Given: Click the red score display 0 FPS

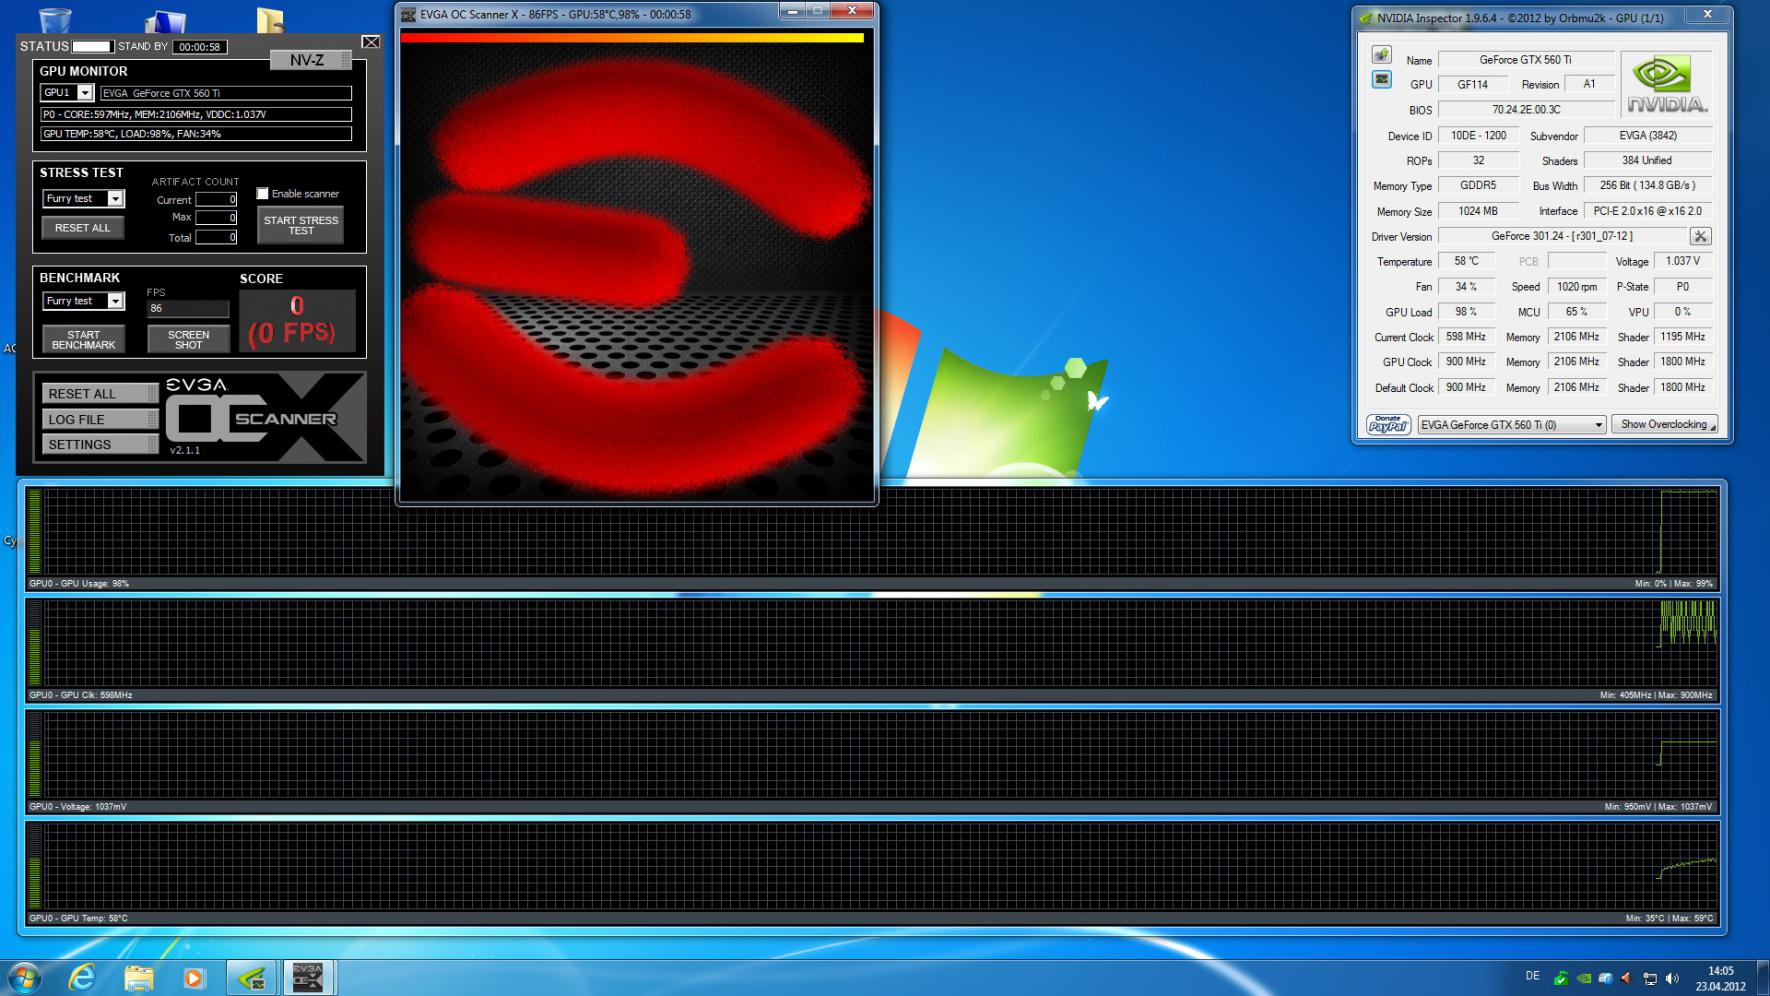Looking at the screenshot, I should click(297, 321).
